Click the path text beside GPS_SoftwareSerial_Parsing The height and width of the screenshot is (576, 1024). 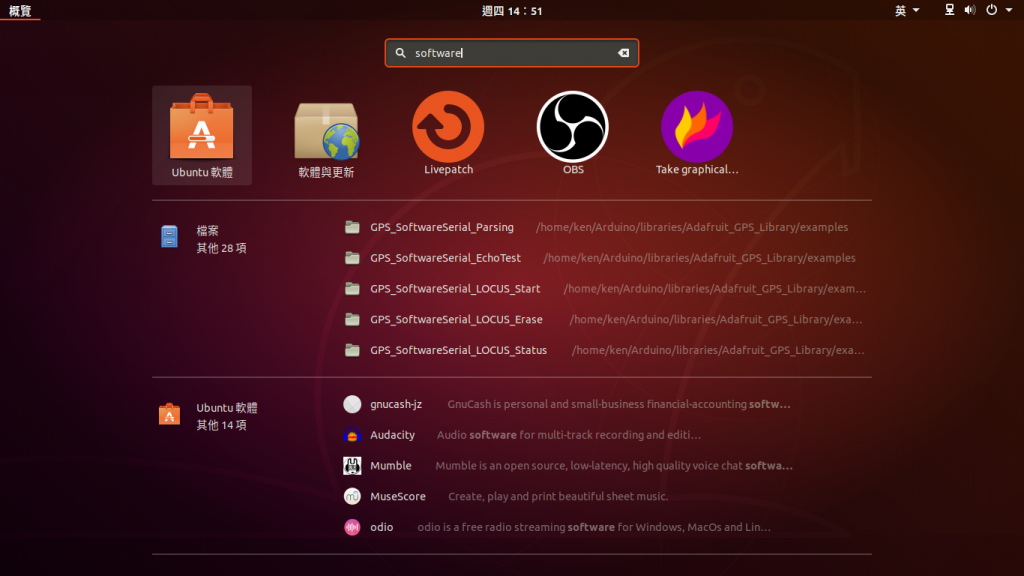tap(692, 227)
